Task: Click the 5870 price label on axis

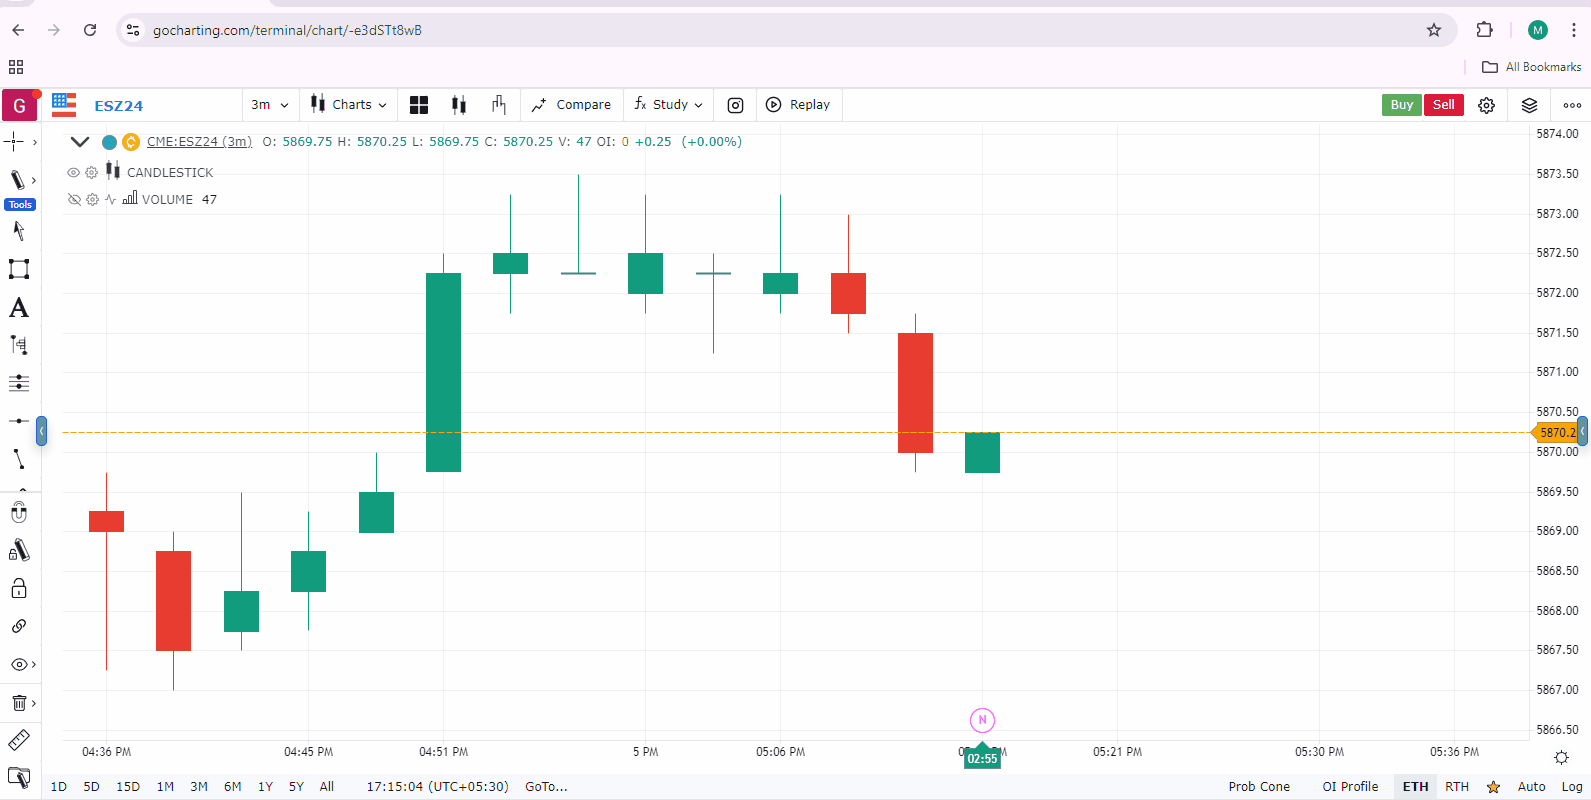Action: click(x=1556, y=433)
